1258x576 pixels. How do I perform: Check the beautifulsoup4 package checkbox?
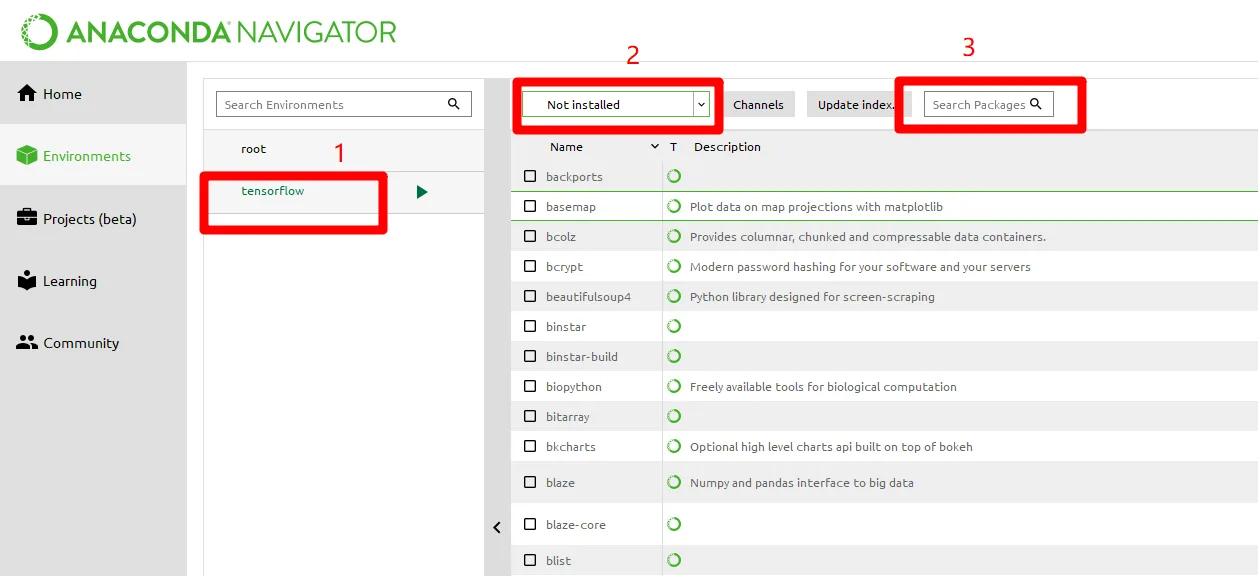(530, 296)
